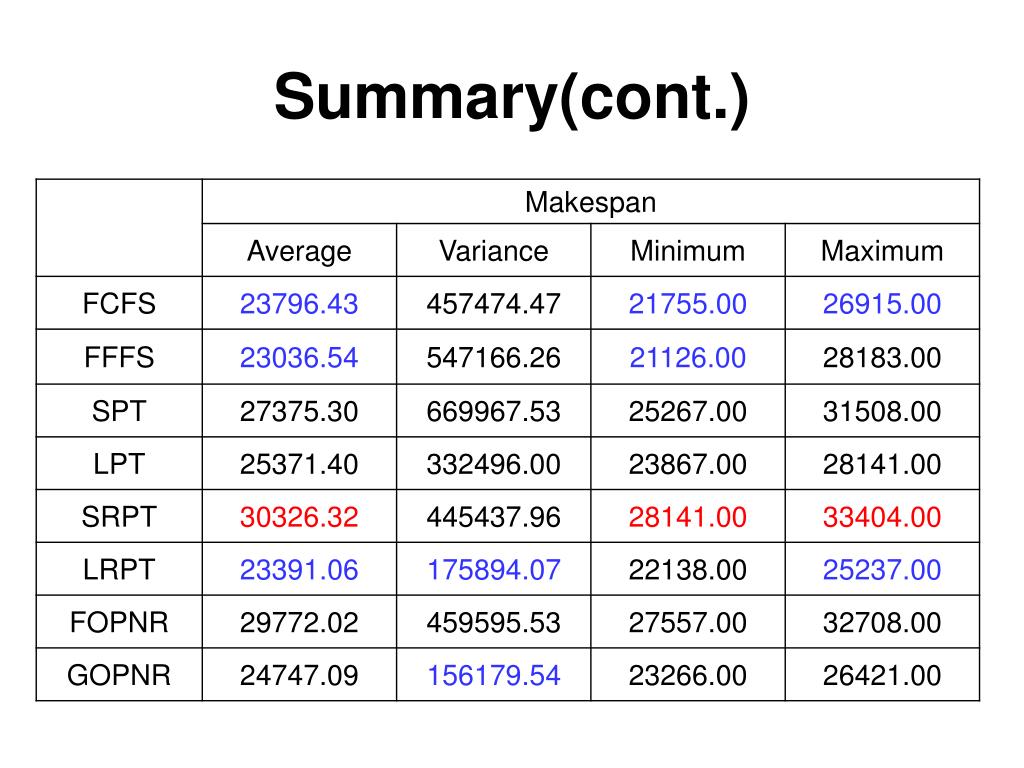Viewport: 1024px width, 768px height.
Task: Select the LRPT variance 175894.07
Action: point(494,570)
